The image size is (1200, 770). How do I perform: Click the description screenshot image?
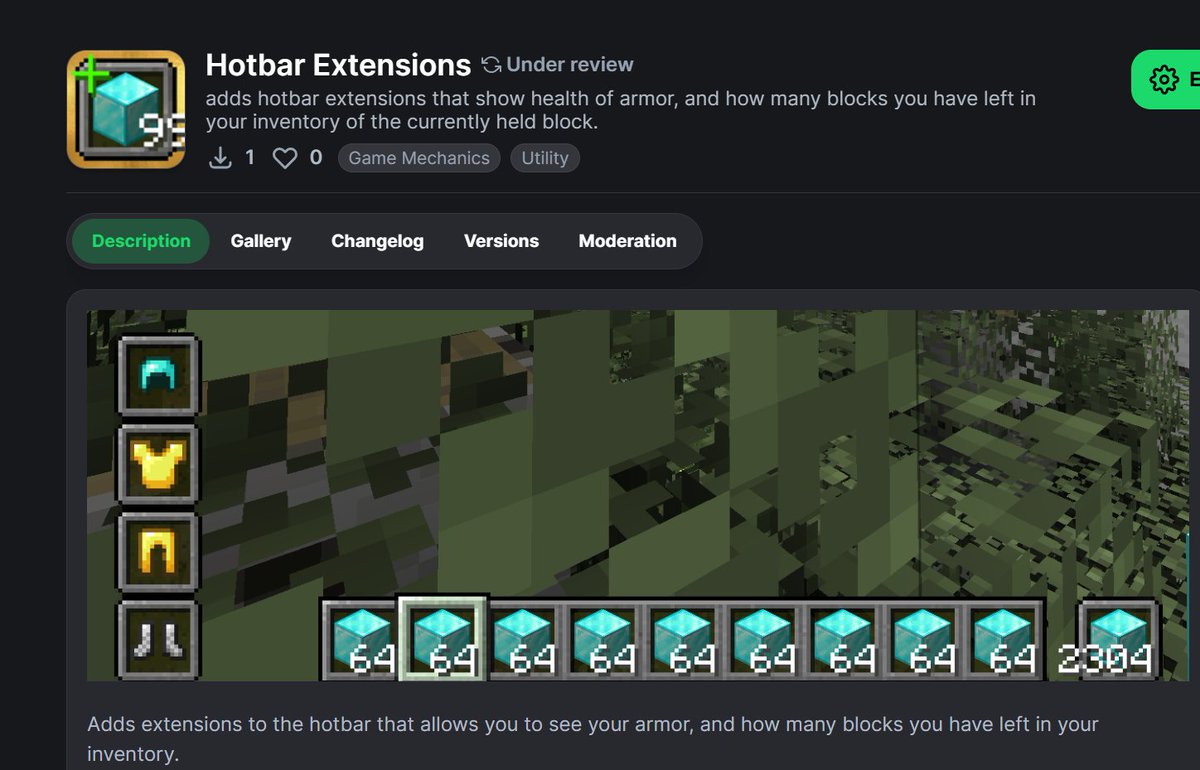638,495
